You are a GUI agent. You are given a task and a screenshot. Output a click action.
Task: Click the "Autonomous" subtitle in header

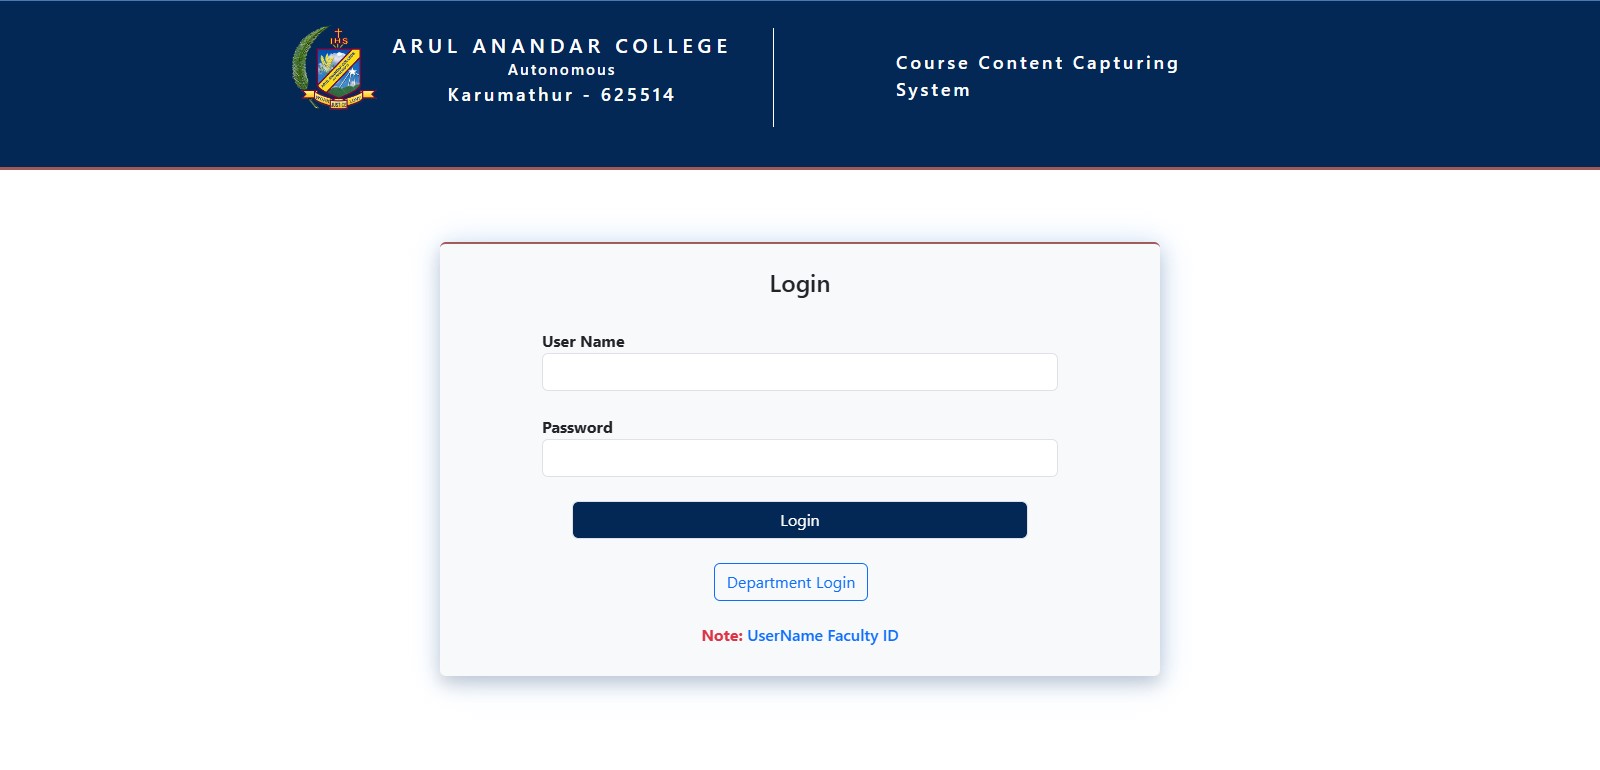561,70
